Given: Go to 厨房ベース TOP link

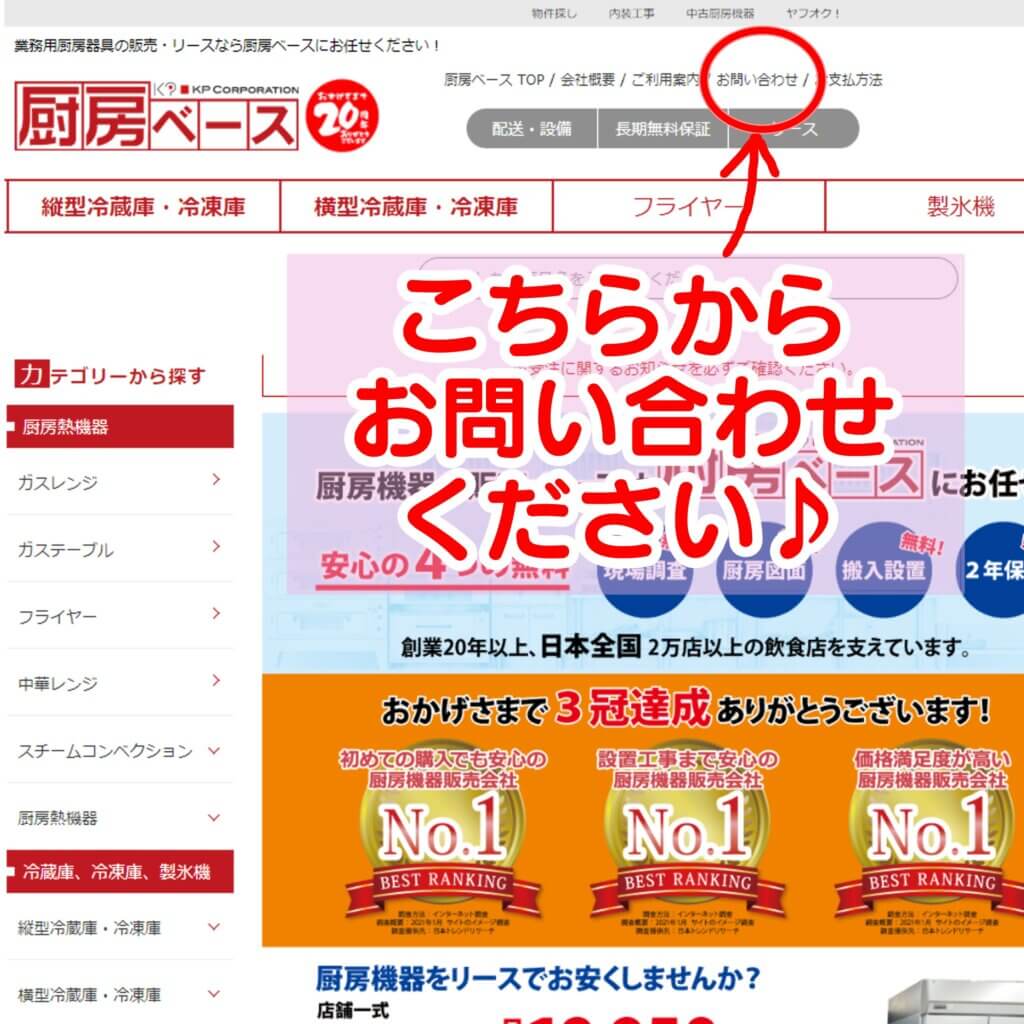Looking at the screenshot, I should point(494,80).
